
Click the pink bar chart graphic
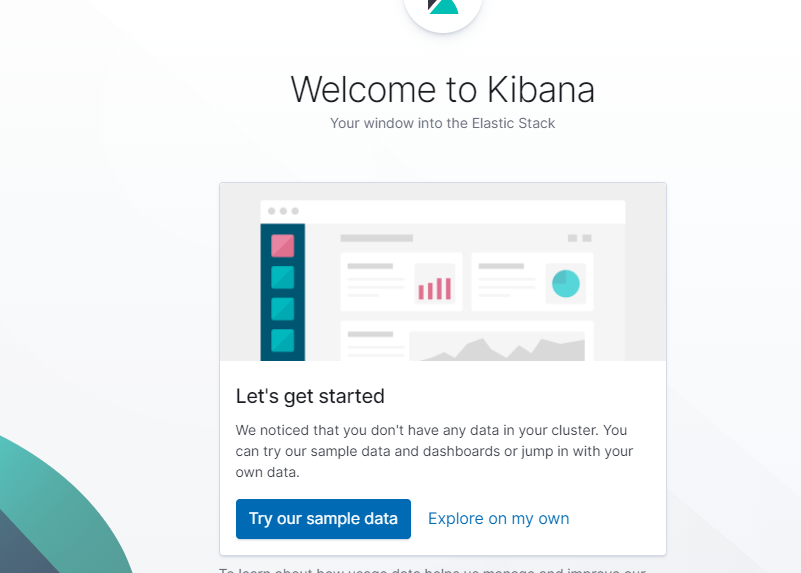[434, 286]
